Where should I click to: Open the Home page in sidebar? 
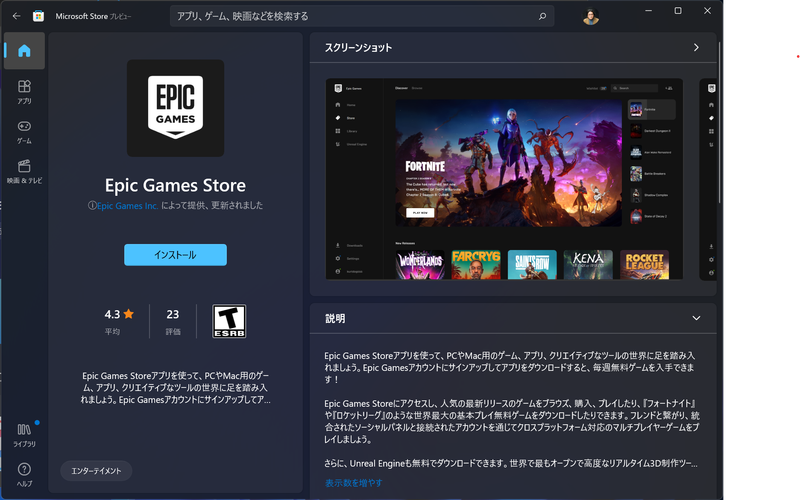pos(24,51)
